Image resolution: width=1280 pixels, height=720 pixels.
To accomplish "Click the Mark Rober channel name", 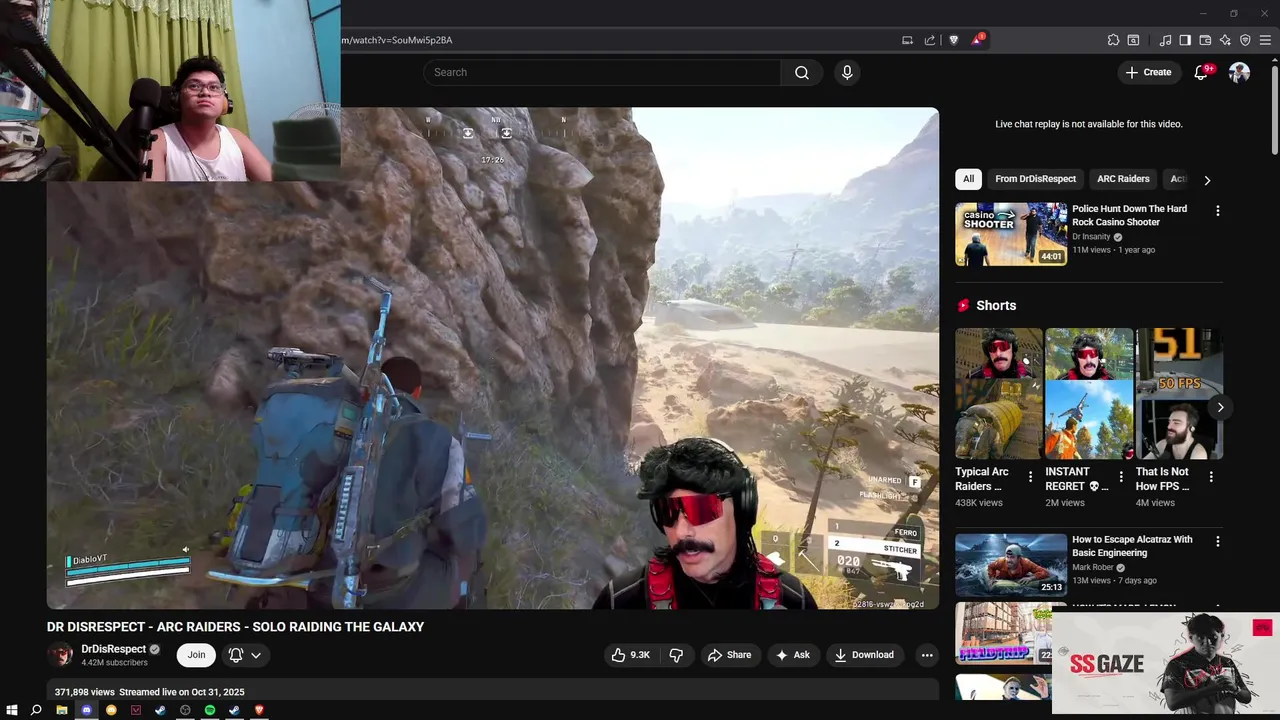I will (x=1093, y=568).
